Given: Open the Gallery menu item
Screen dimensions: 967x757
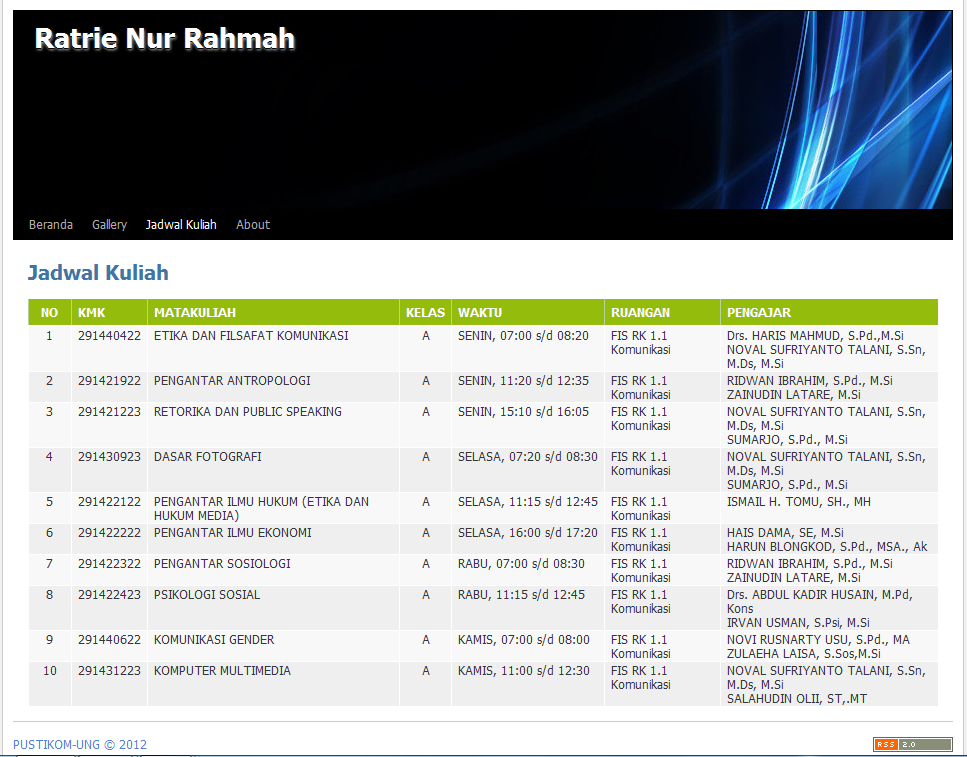Looking at the screenshot, I should point(109,225).
